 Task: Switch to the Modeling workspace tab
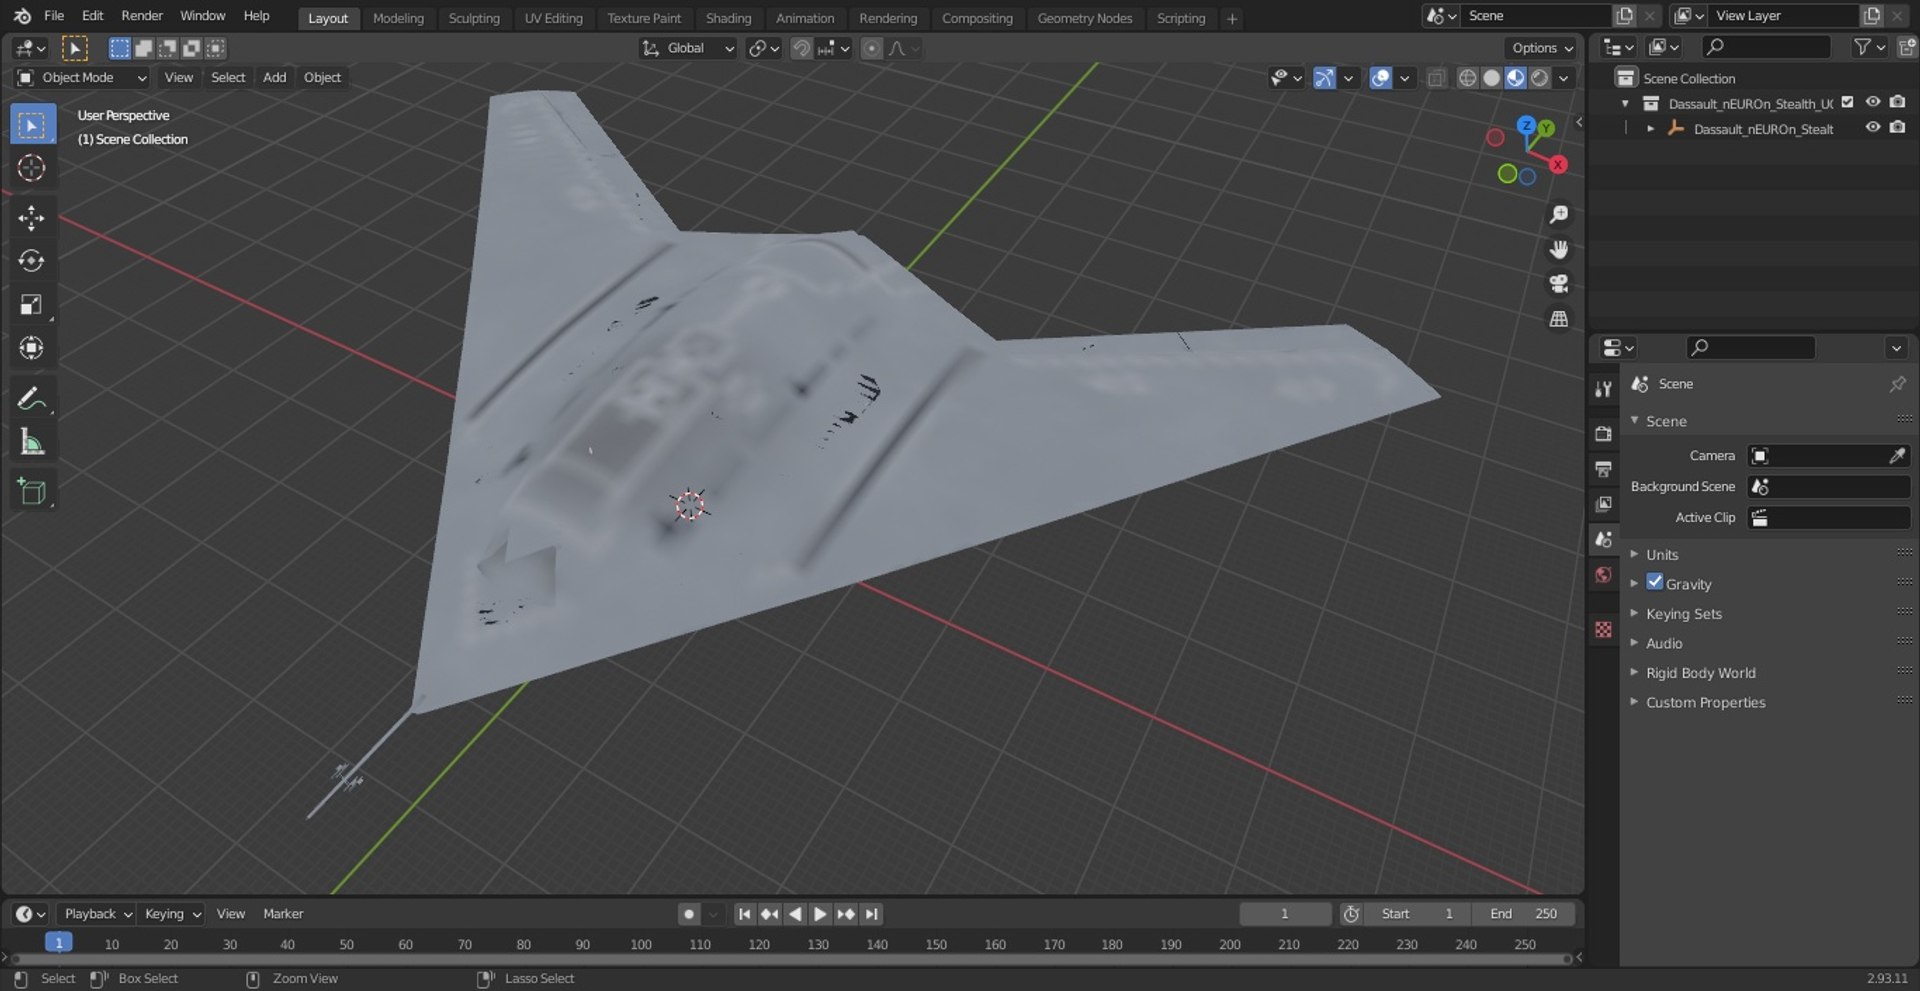click(398, 18)
